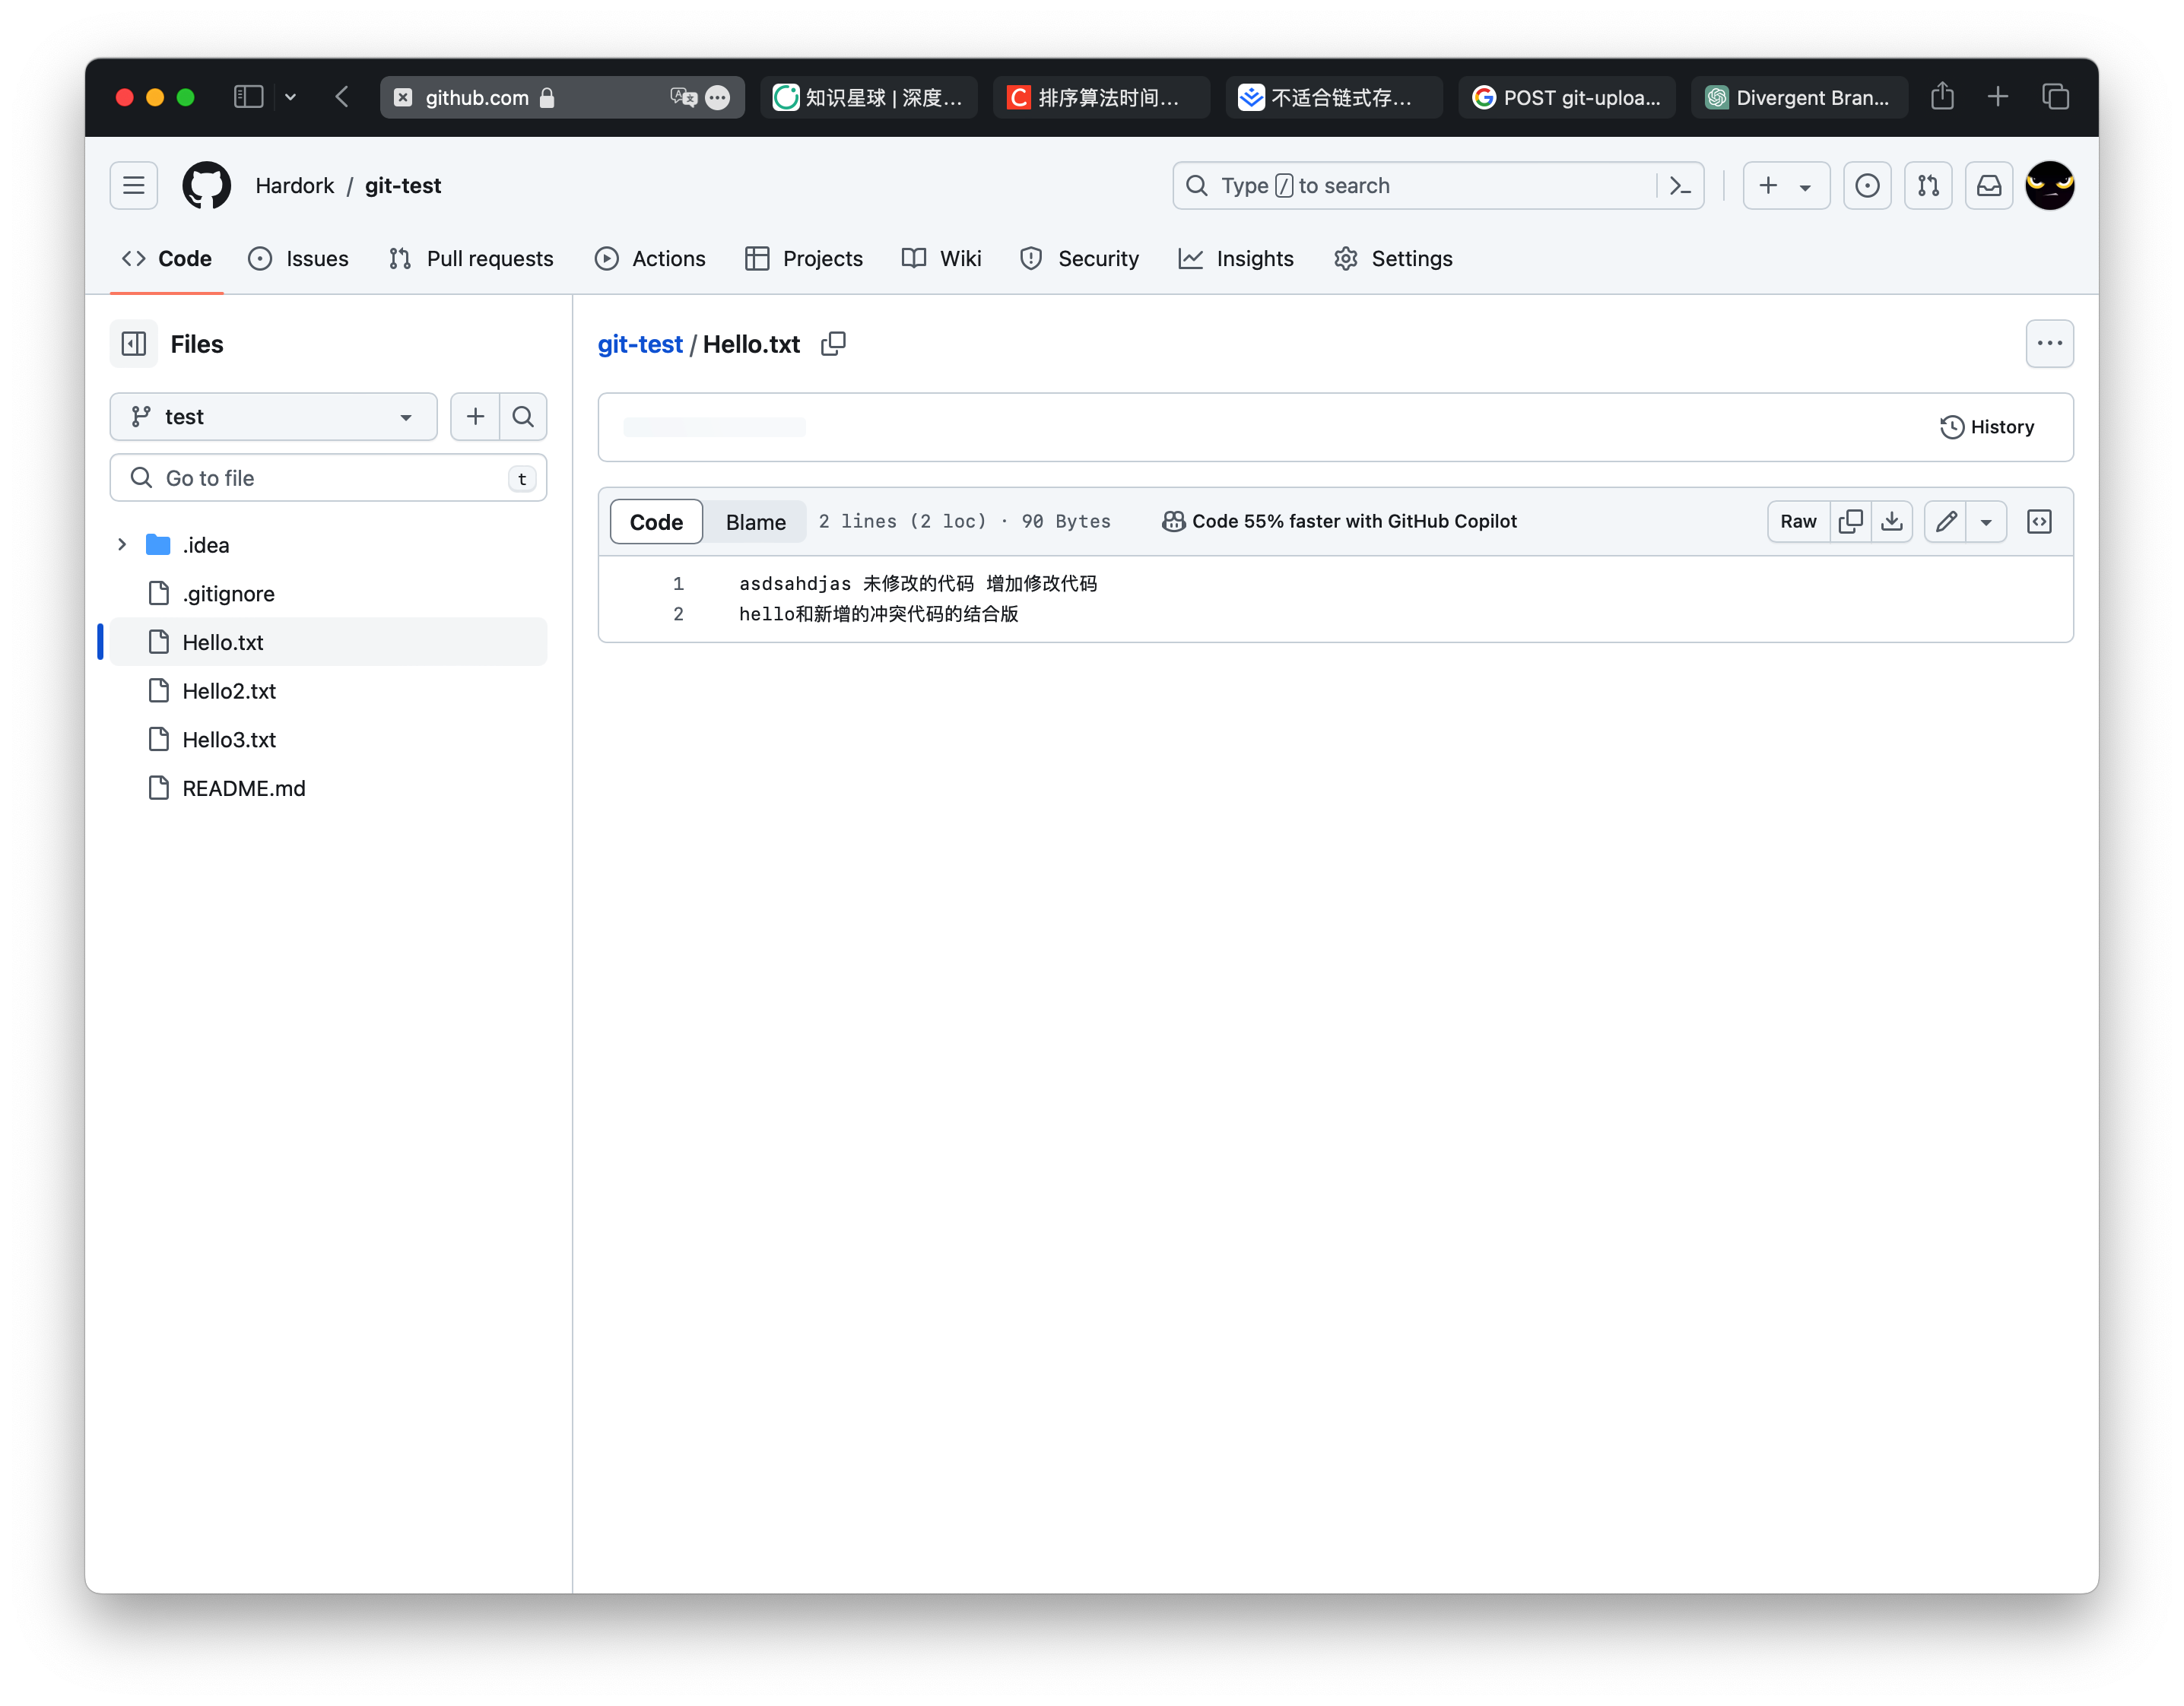Click the notifications bell icon
The image size is (2184, 1706).
[x=1989, y=184]
